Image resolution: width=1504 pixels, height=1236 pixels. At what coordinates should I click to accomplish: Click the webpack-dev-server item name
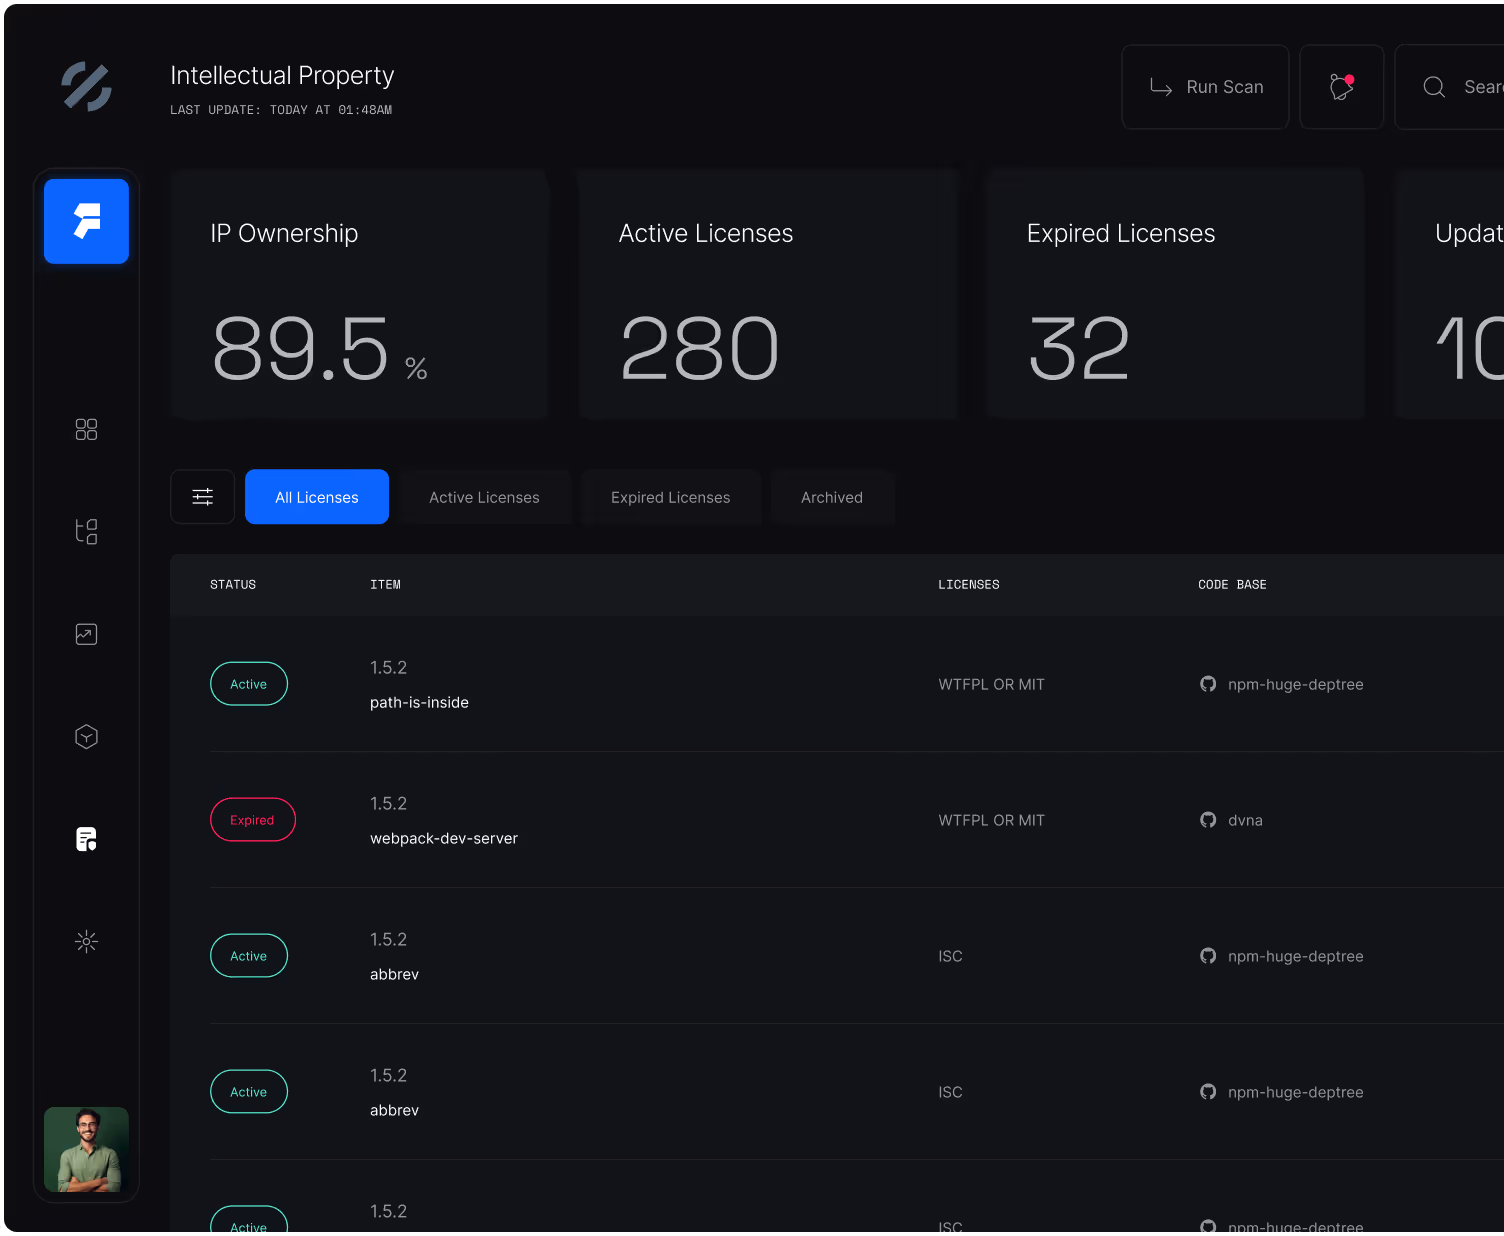(x=444, y=839)
